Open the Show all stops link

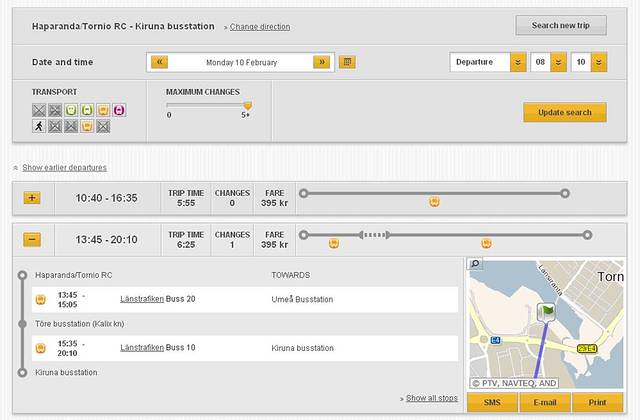click(431, 398)
